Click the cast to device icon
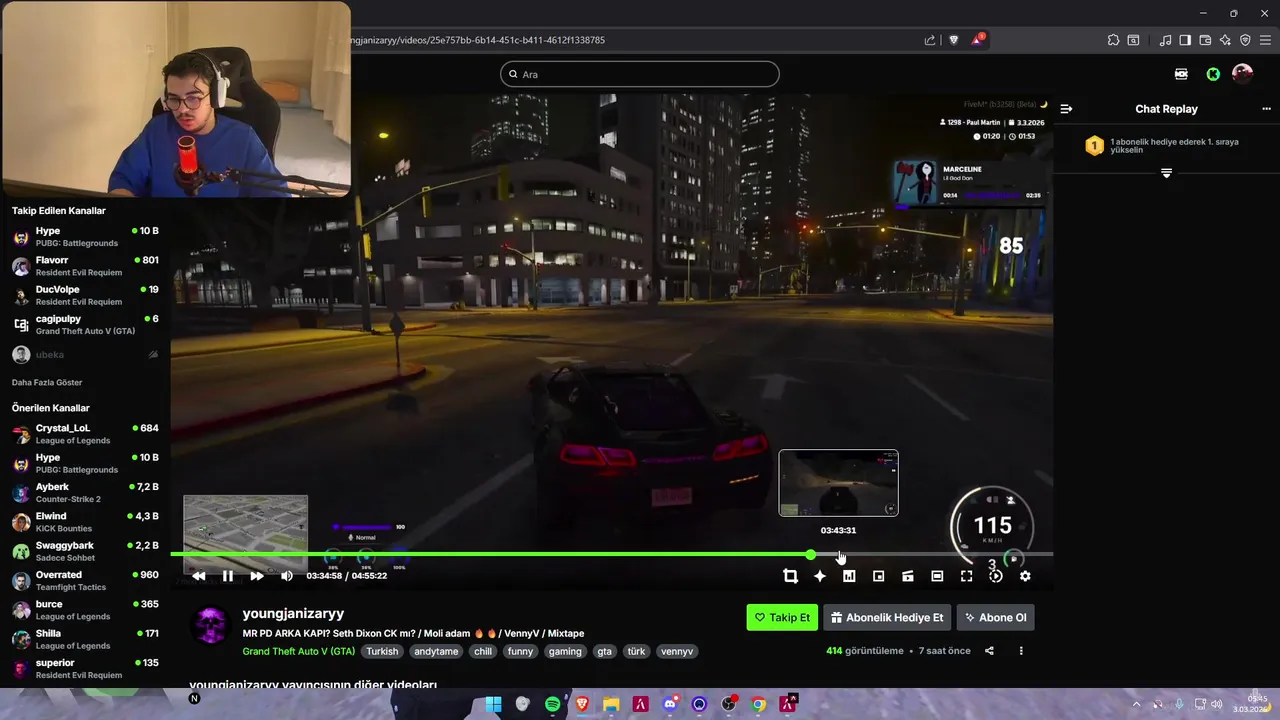Viewport: 1280px width, 720px height. point(908,576)
